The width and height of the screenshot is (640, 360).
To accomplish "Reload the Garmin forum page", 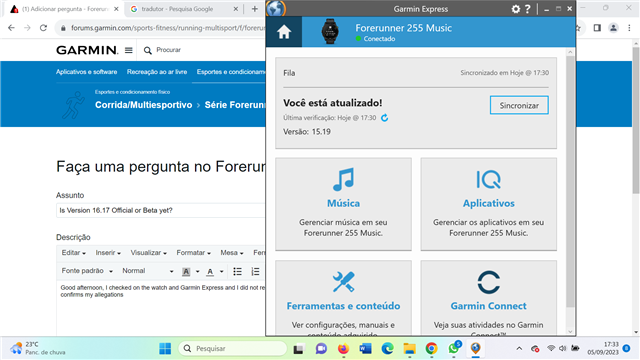I will [43, 28].
